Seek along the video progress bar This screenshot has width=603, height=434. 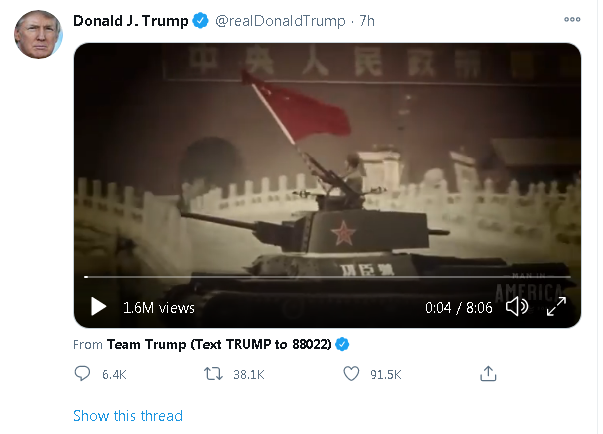click(327, 276)
